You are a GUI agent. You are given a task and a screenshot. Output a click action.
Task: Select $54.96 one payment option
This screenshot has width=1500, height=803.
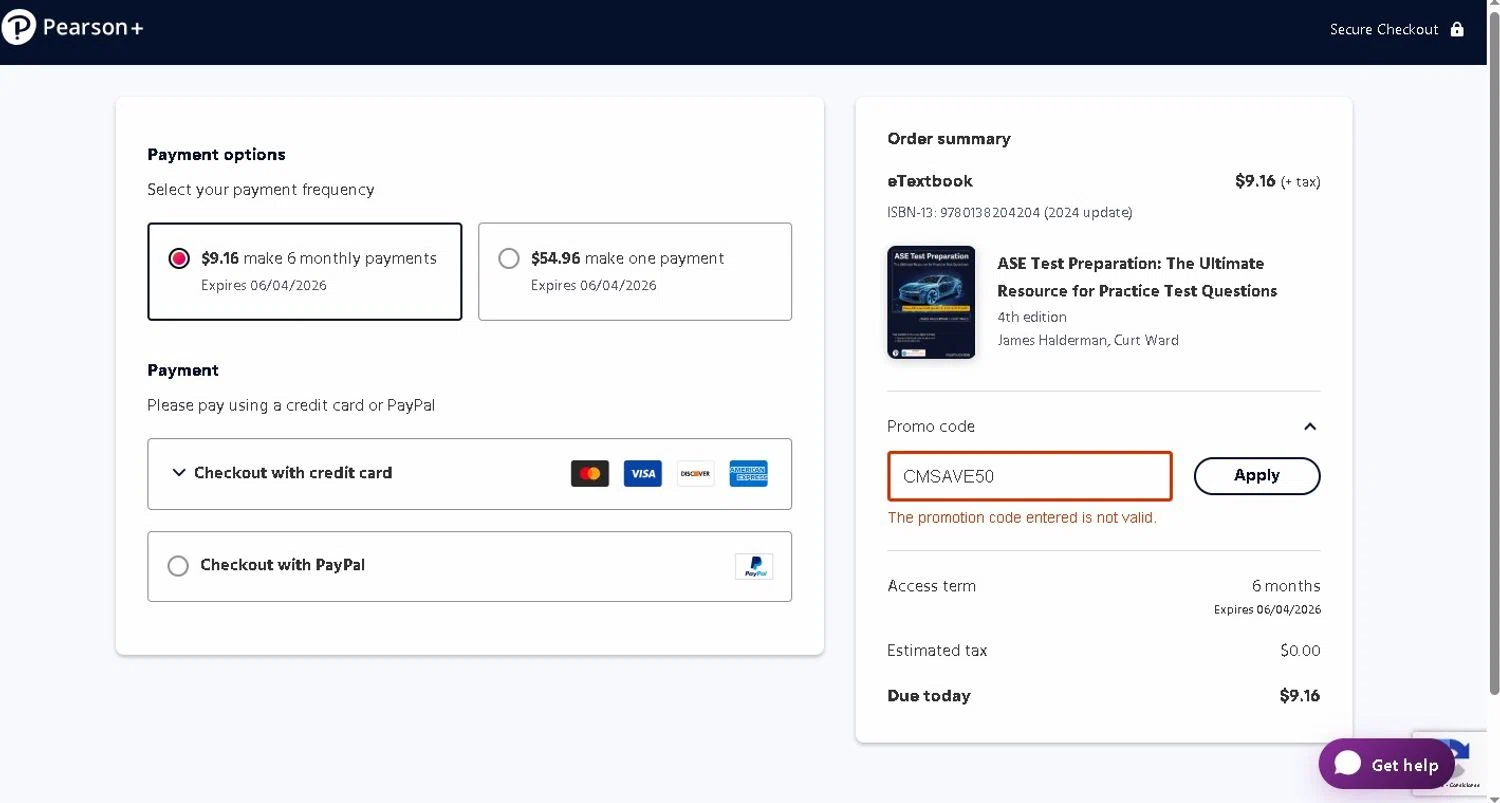(x=635, y=271)
